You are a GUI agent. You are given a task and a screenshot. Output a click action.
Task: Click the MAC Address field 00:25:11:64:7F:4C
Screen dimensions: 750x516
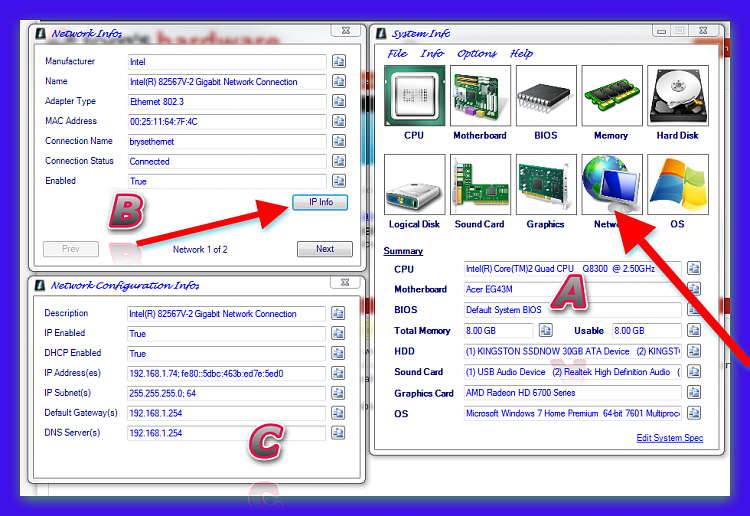tap(227, 121)
